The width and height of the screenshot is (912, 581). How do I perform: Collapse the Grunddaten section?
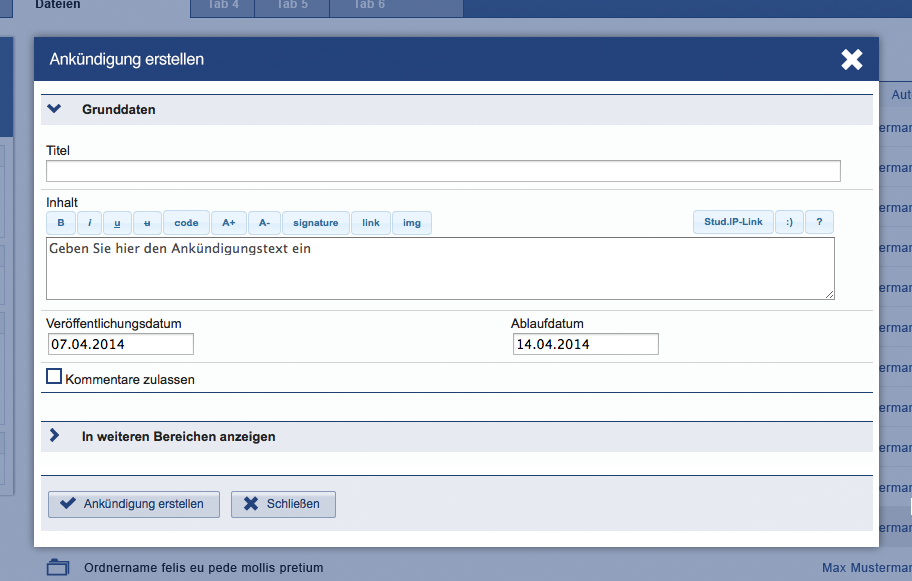click(x=55, y=109)
